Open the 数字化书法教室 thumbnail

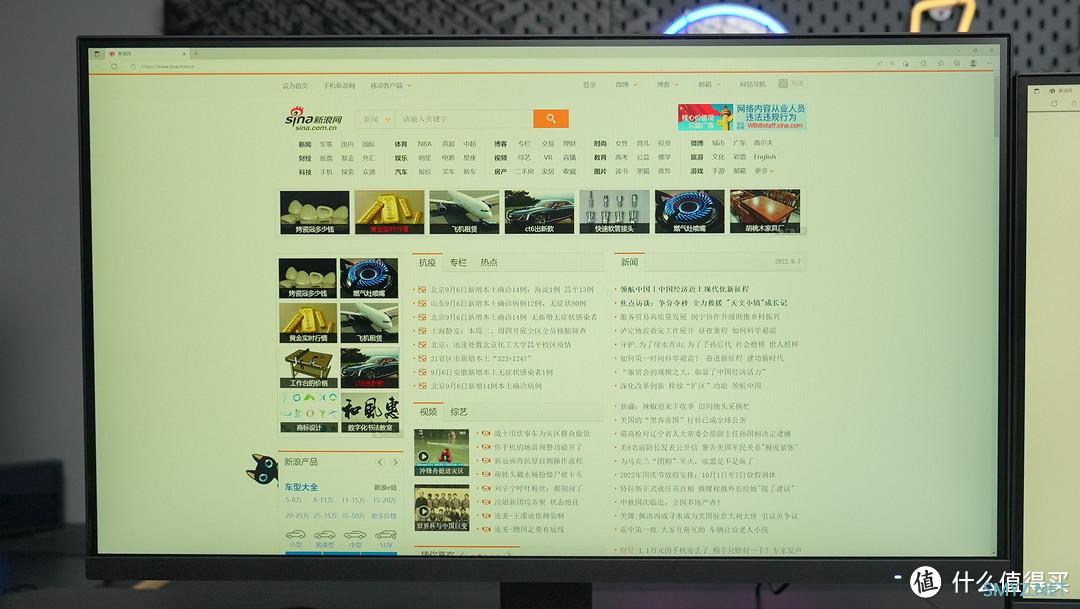[370, 413]
